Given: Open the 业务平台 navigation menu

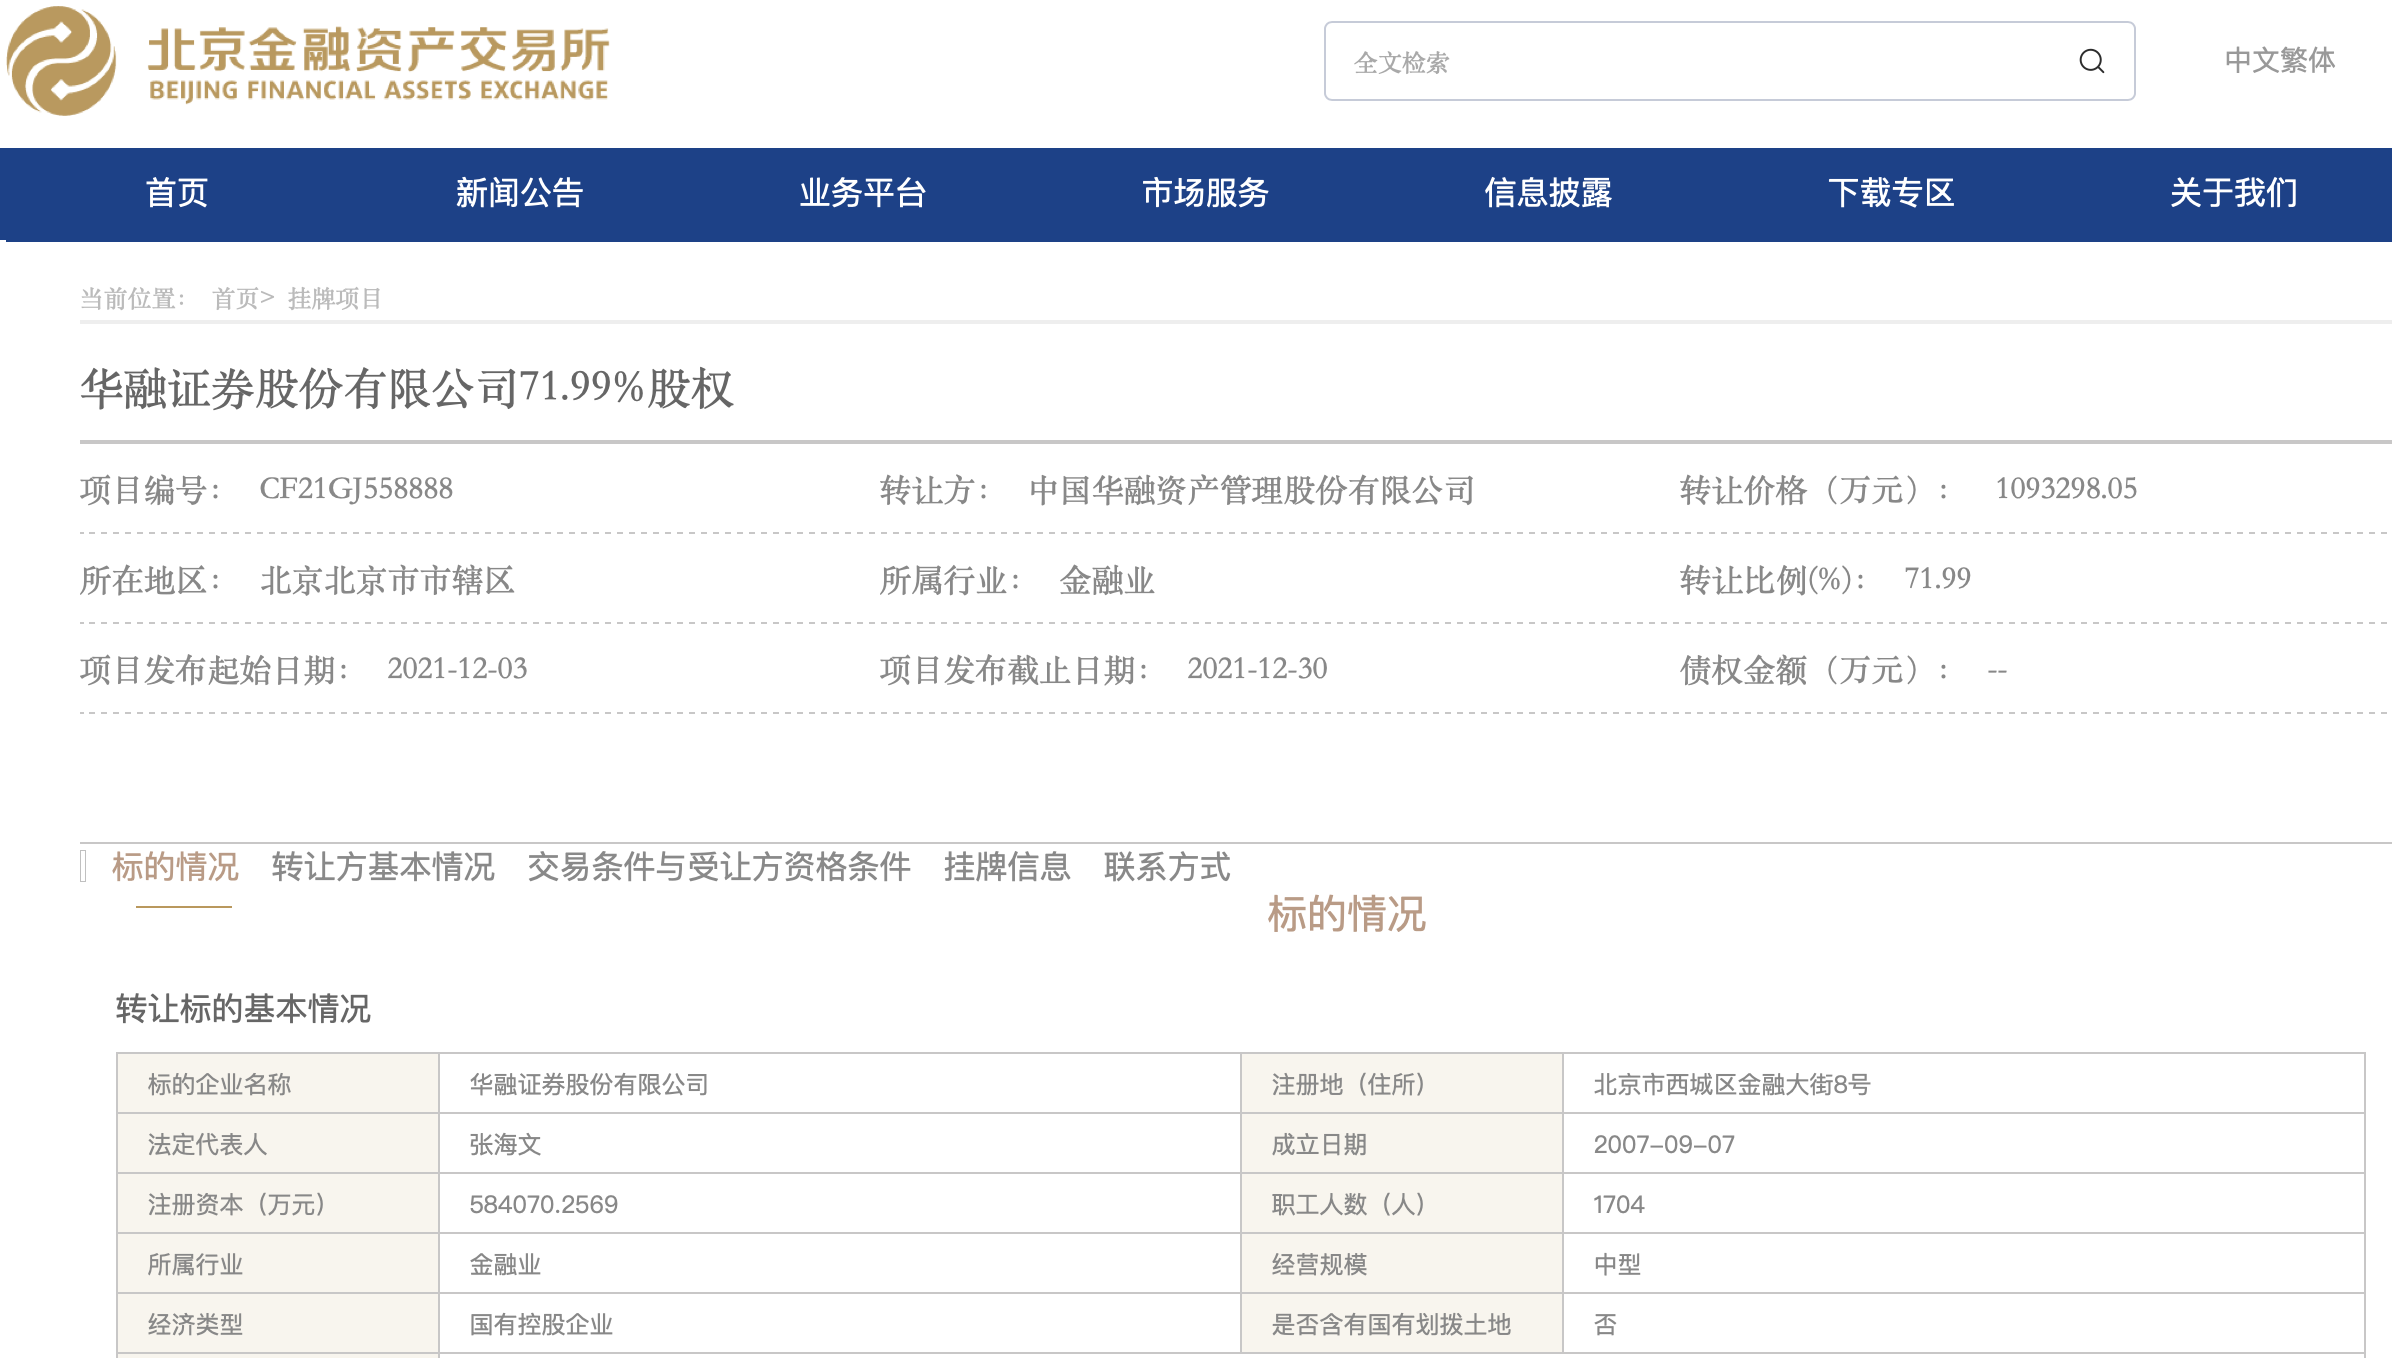Looking at the screenshot, I should click(x=863, y=193).
